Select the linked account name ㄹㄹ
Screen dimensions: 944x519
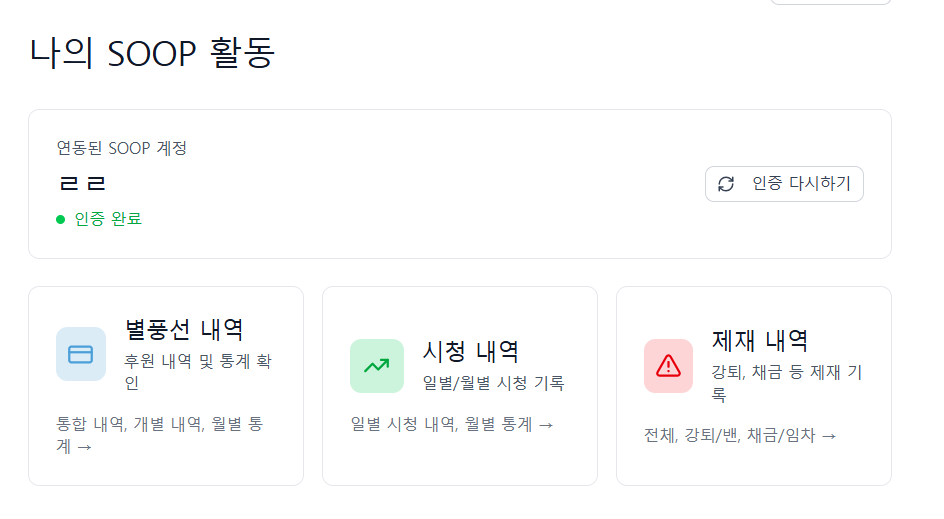click(x=82, y=184)
